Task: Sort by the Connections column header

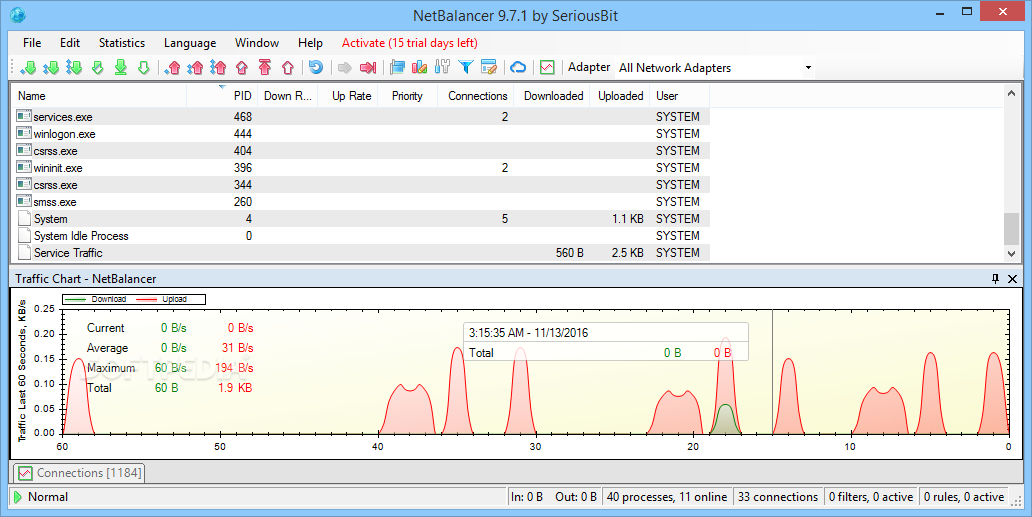Action: pos(477,96)
